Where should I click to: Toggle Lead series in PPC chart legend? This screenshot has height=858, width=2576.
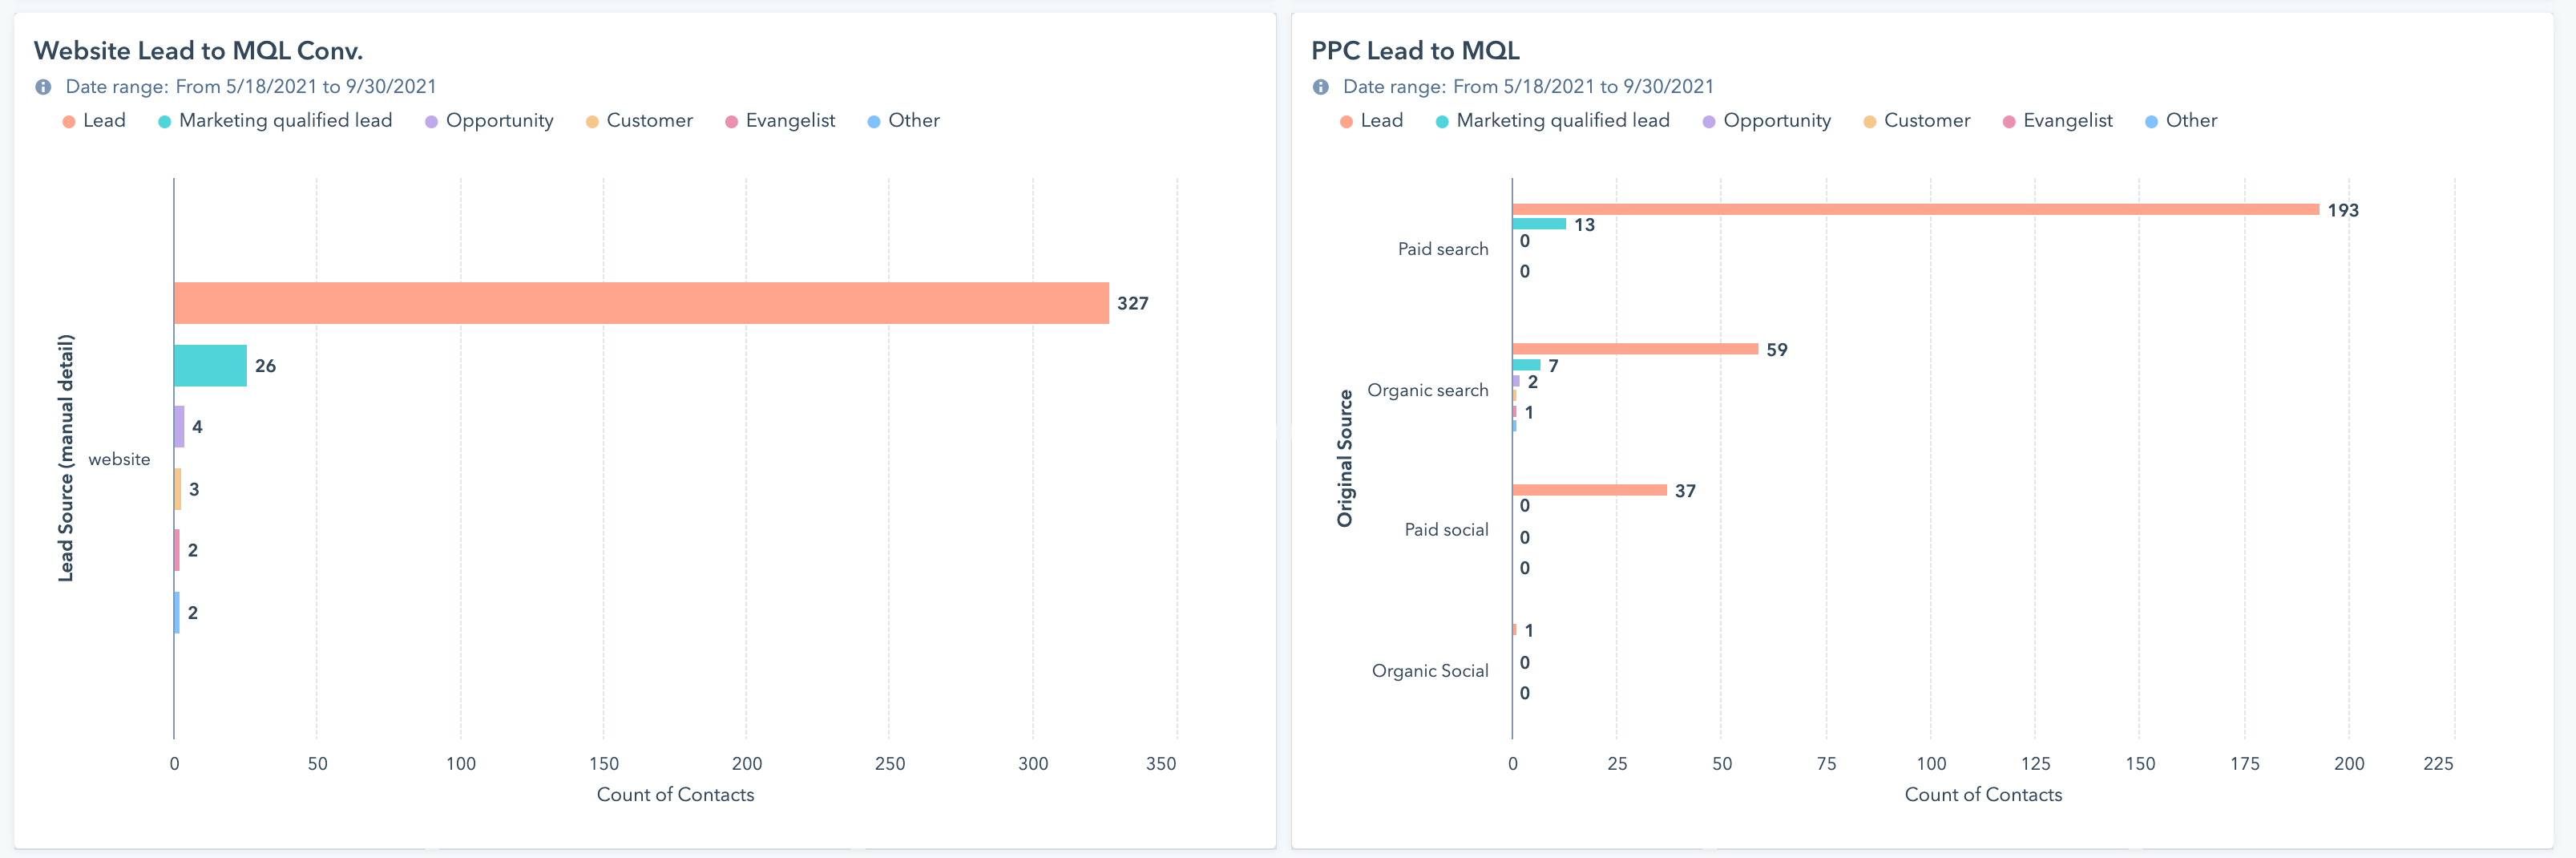point(1372,121)
